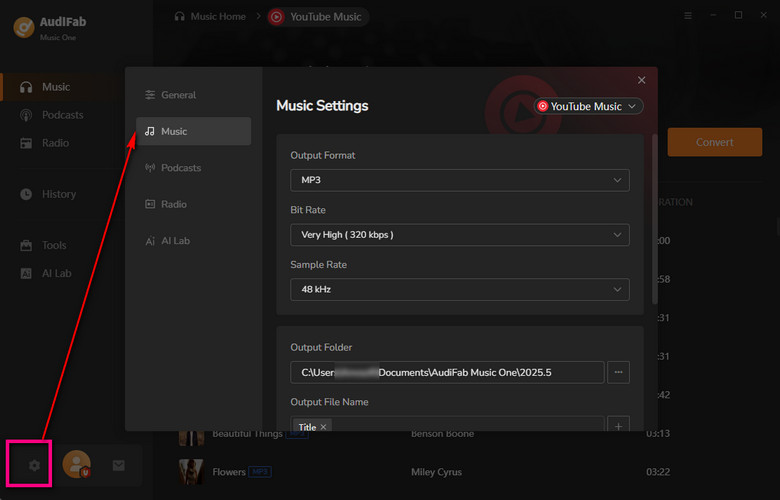This screenshot has height=500, width=780.
Task: Click the Output Folder path field
Action: point(447,373)
